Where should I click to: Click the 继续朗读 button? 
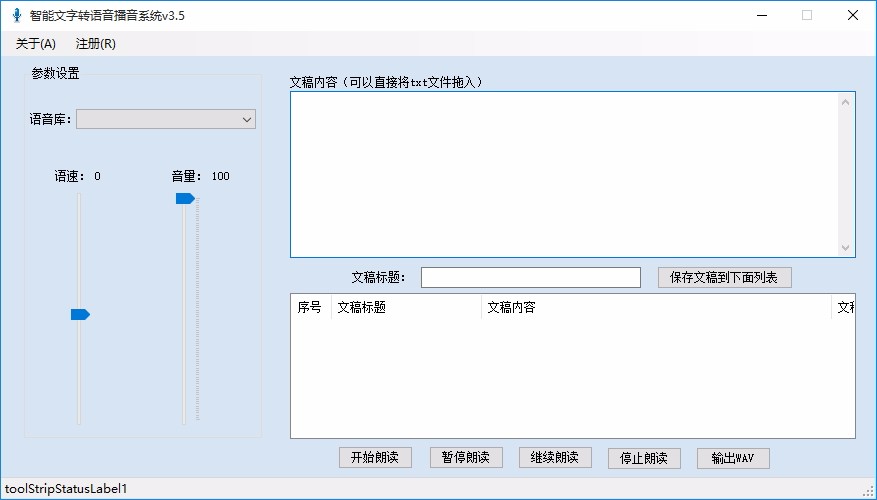555,458
